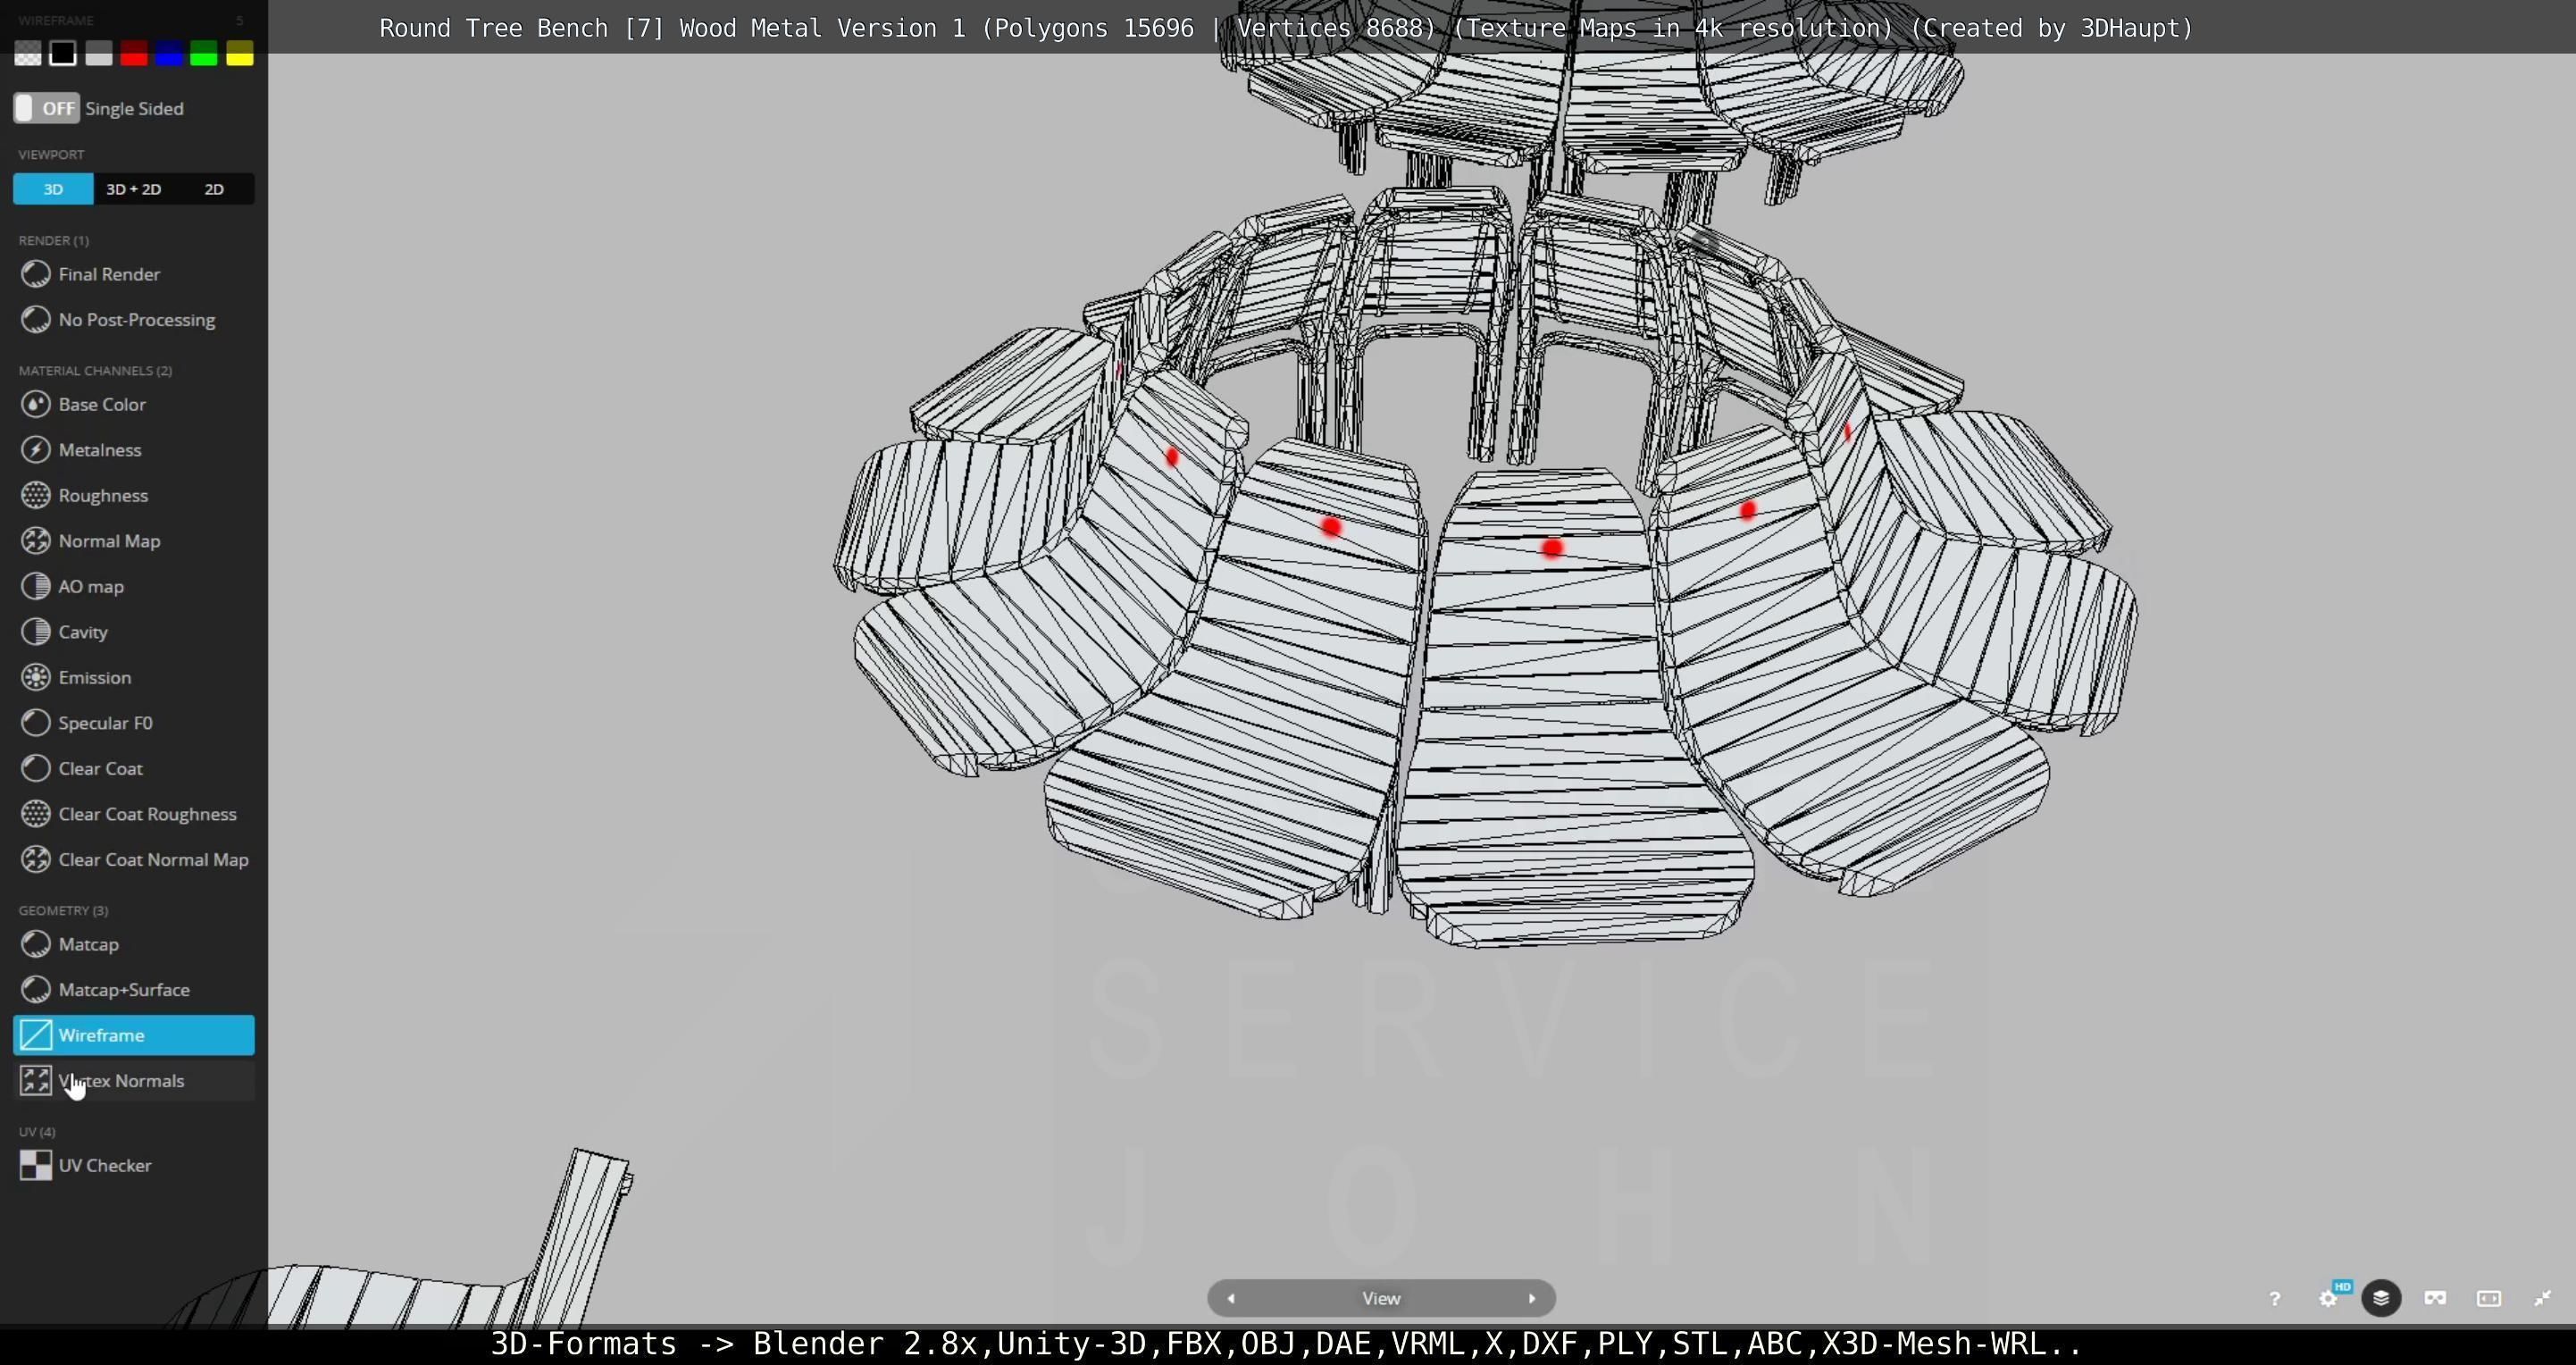Pick the transparent checkered wireframe swatch

pyautogui.click(x=28, y=53)
